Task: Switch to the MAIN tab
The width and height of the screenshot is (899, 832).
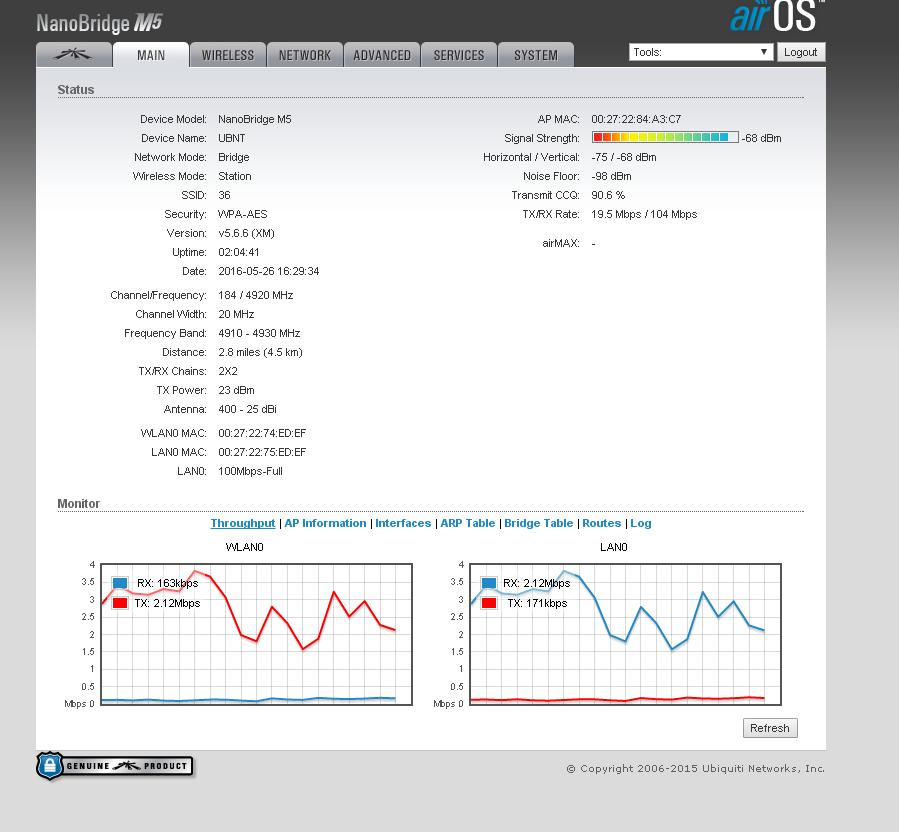Action: [151, 55]
